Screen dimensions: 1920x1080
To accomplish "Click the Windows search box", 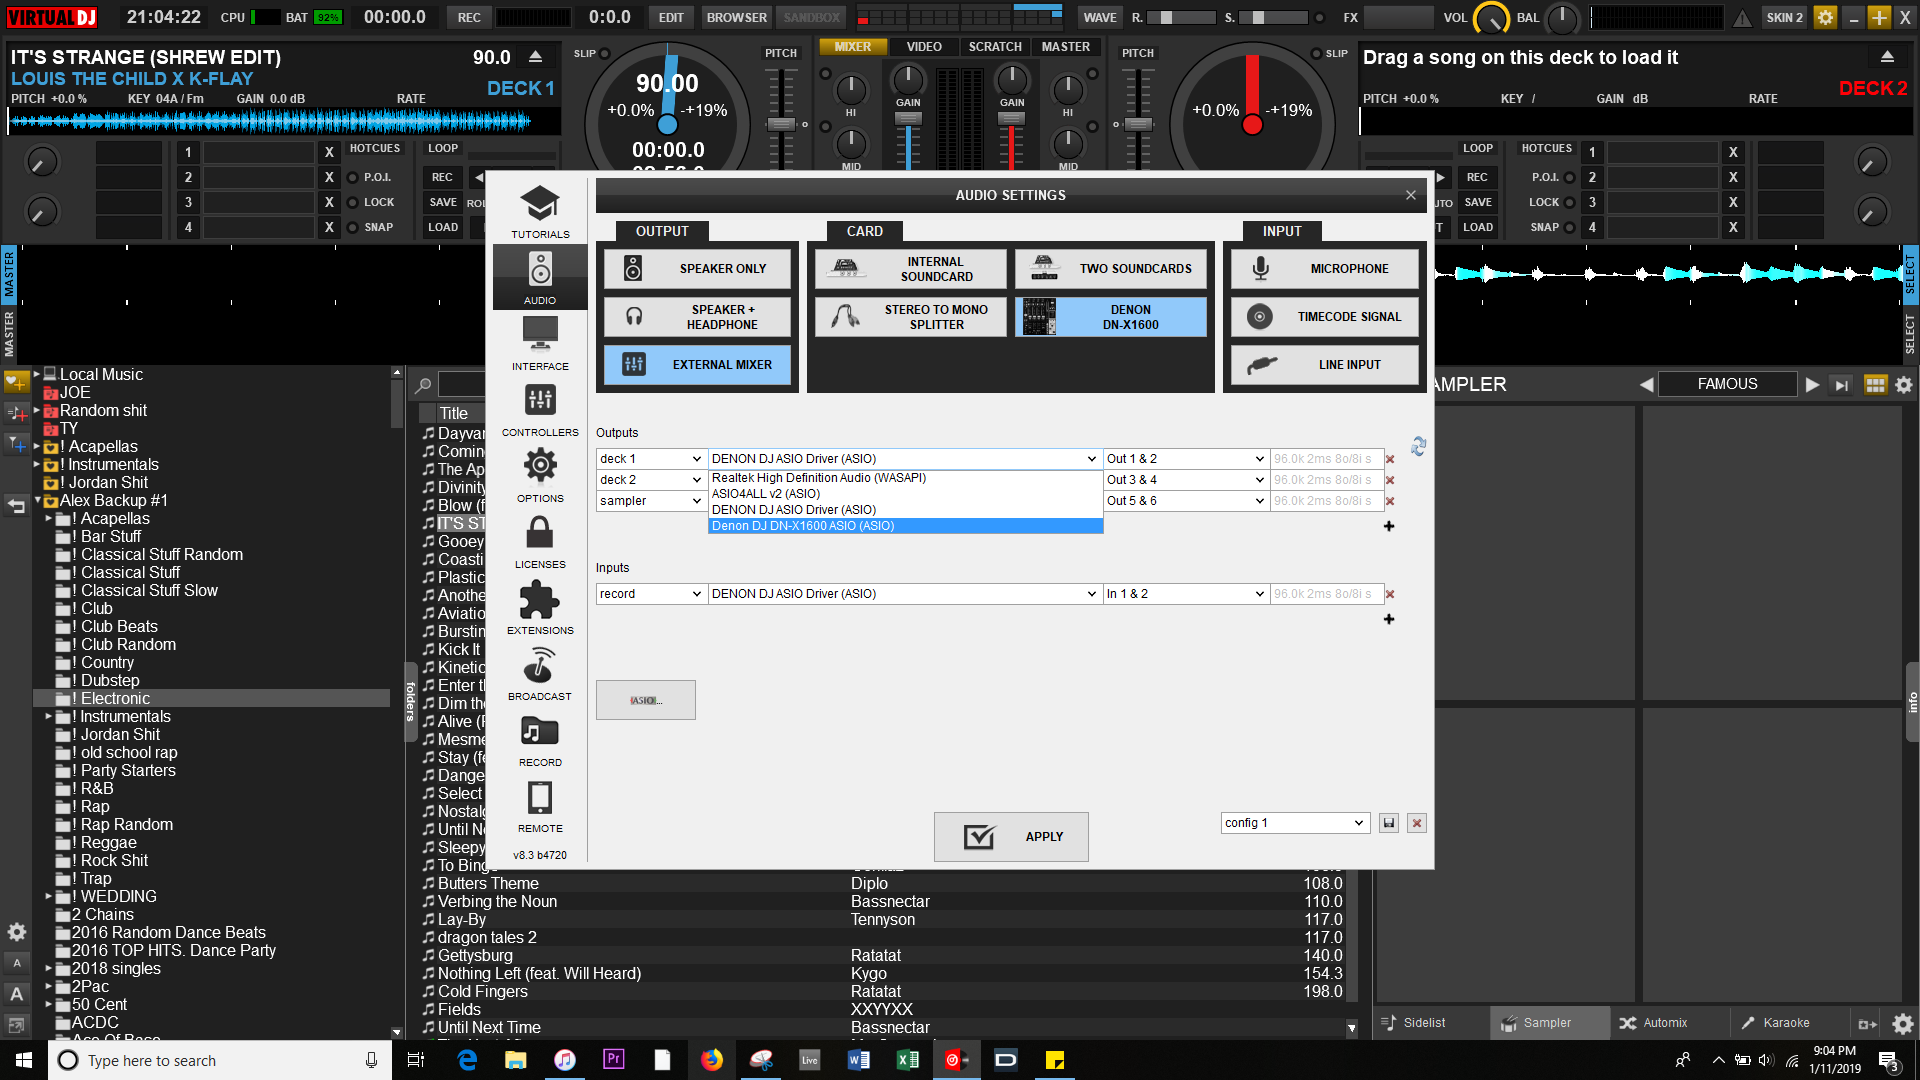I will [220, 1060].
